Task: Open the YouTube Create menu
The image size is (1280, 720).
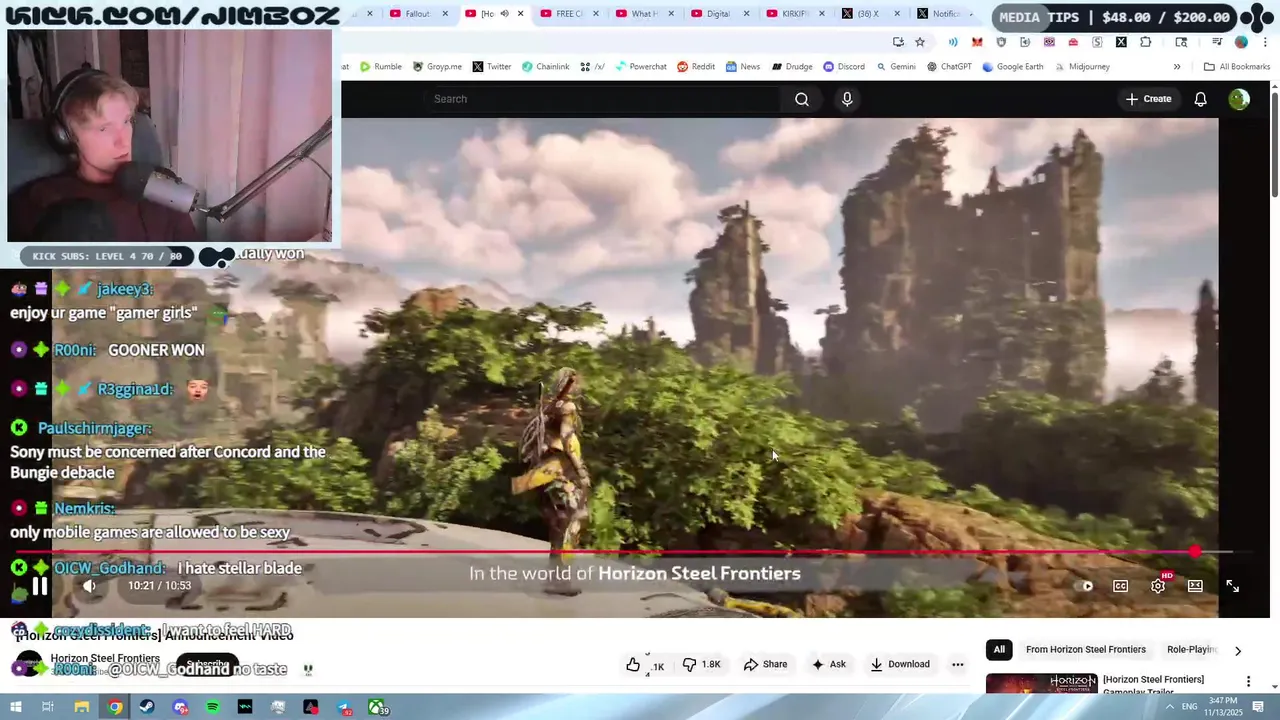Action: (1148, 99)
